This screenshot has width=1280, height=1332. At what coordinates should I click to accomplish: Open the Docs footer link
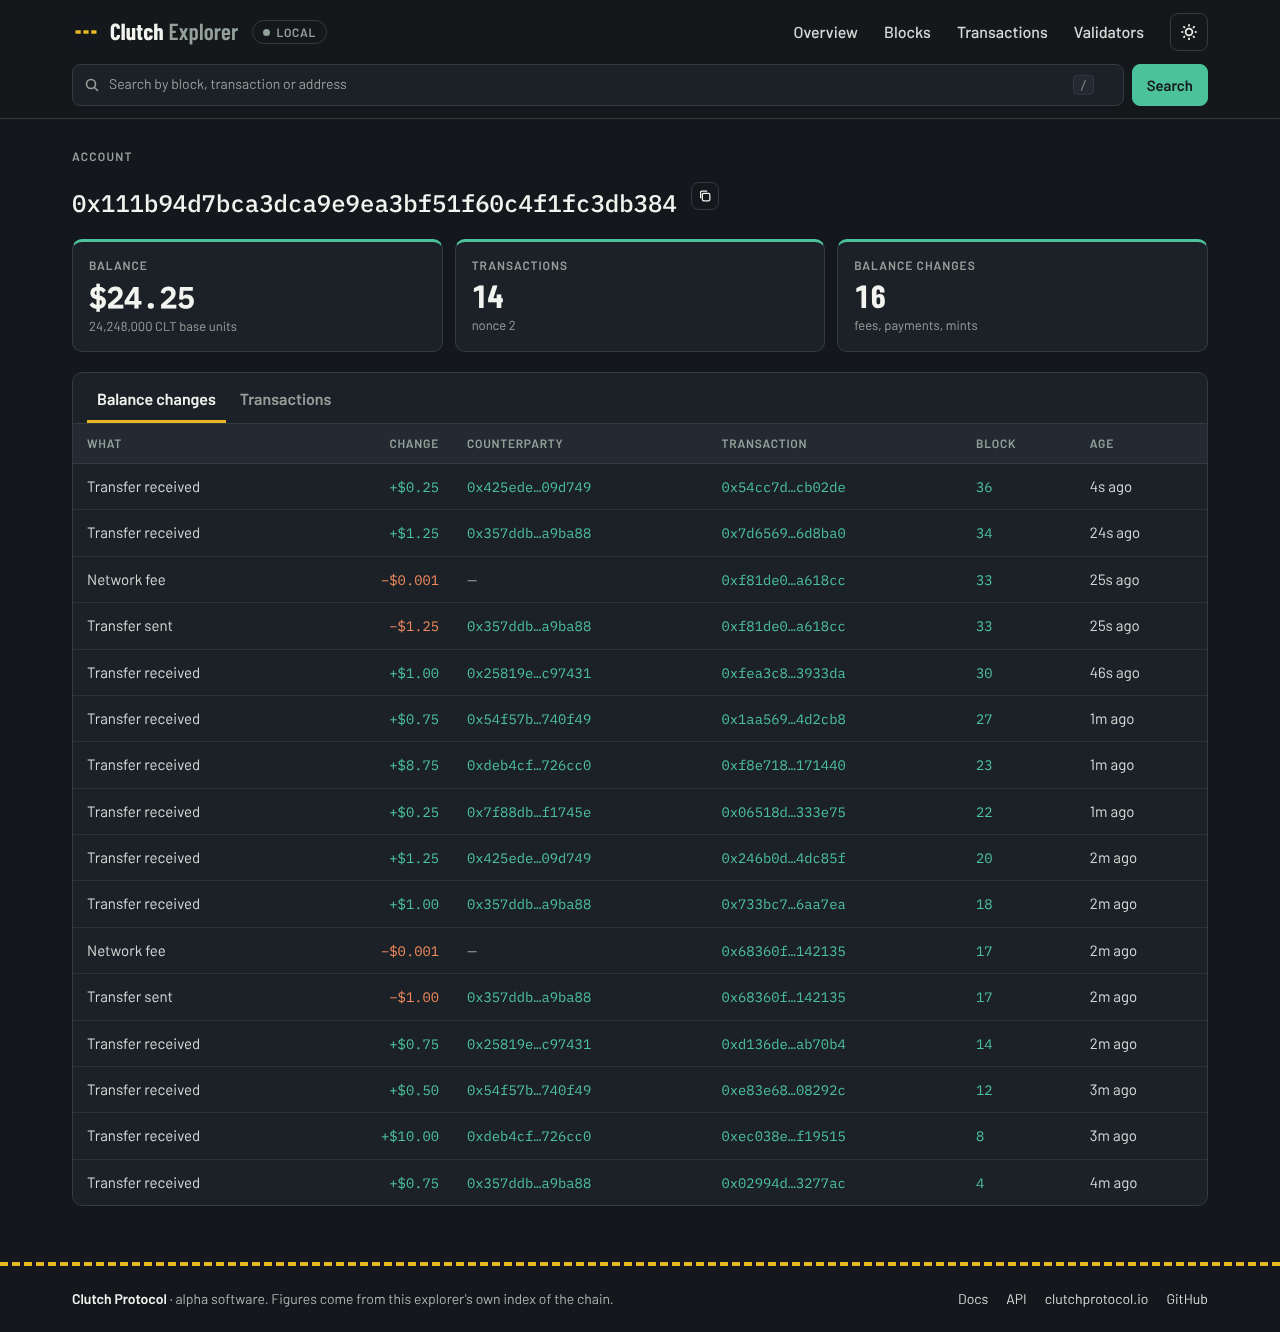tap(973, 1299)
